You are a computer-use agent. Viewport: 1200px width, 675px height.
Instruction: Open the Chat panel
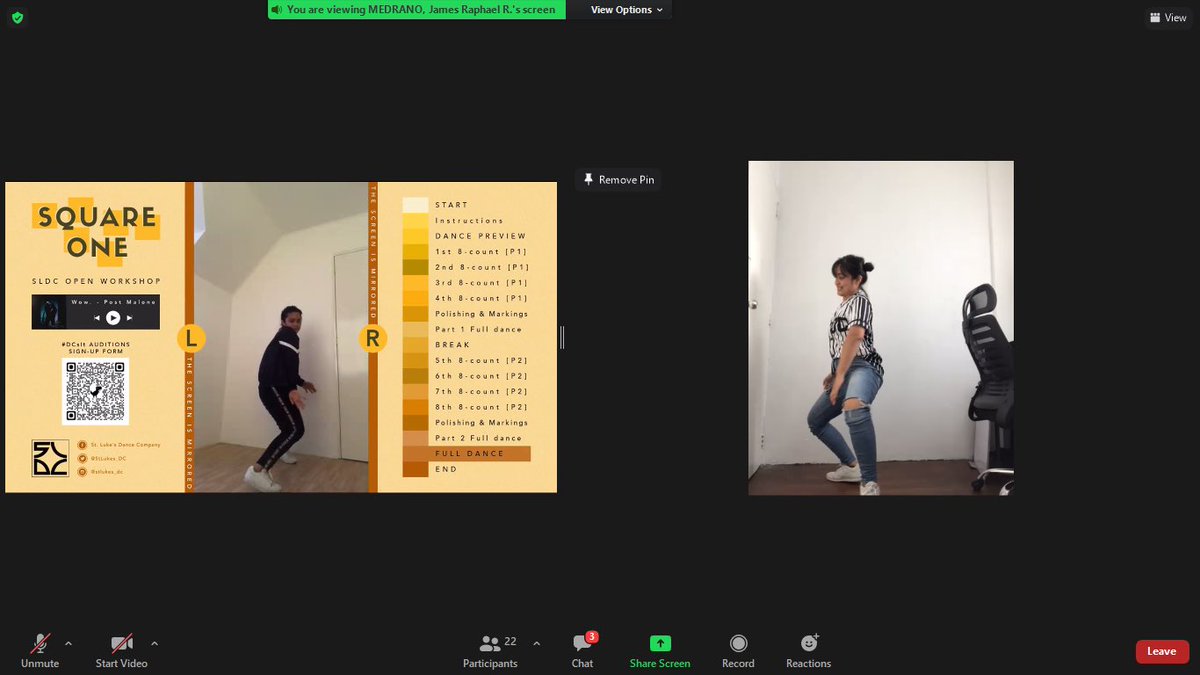tap(583, 651)
